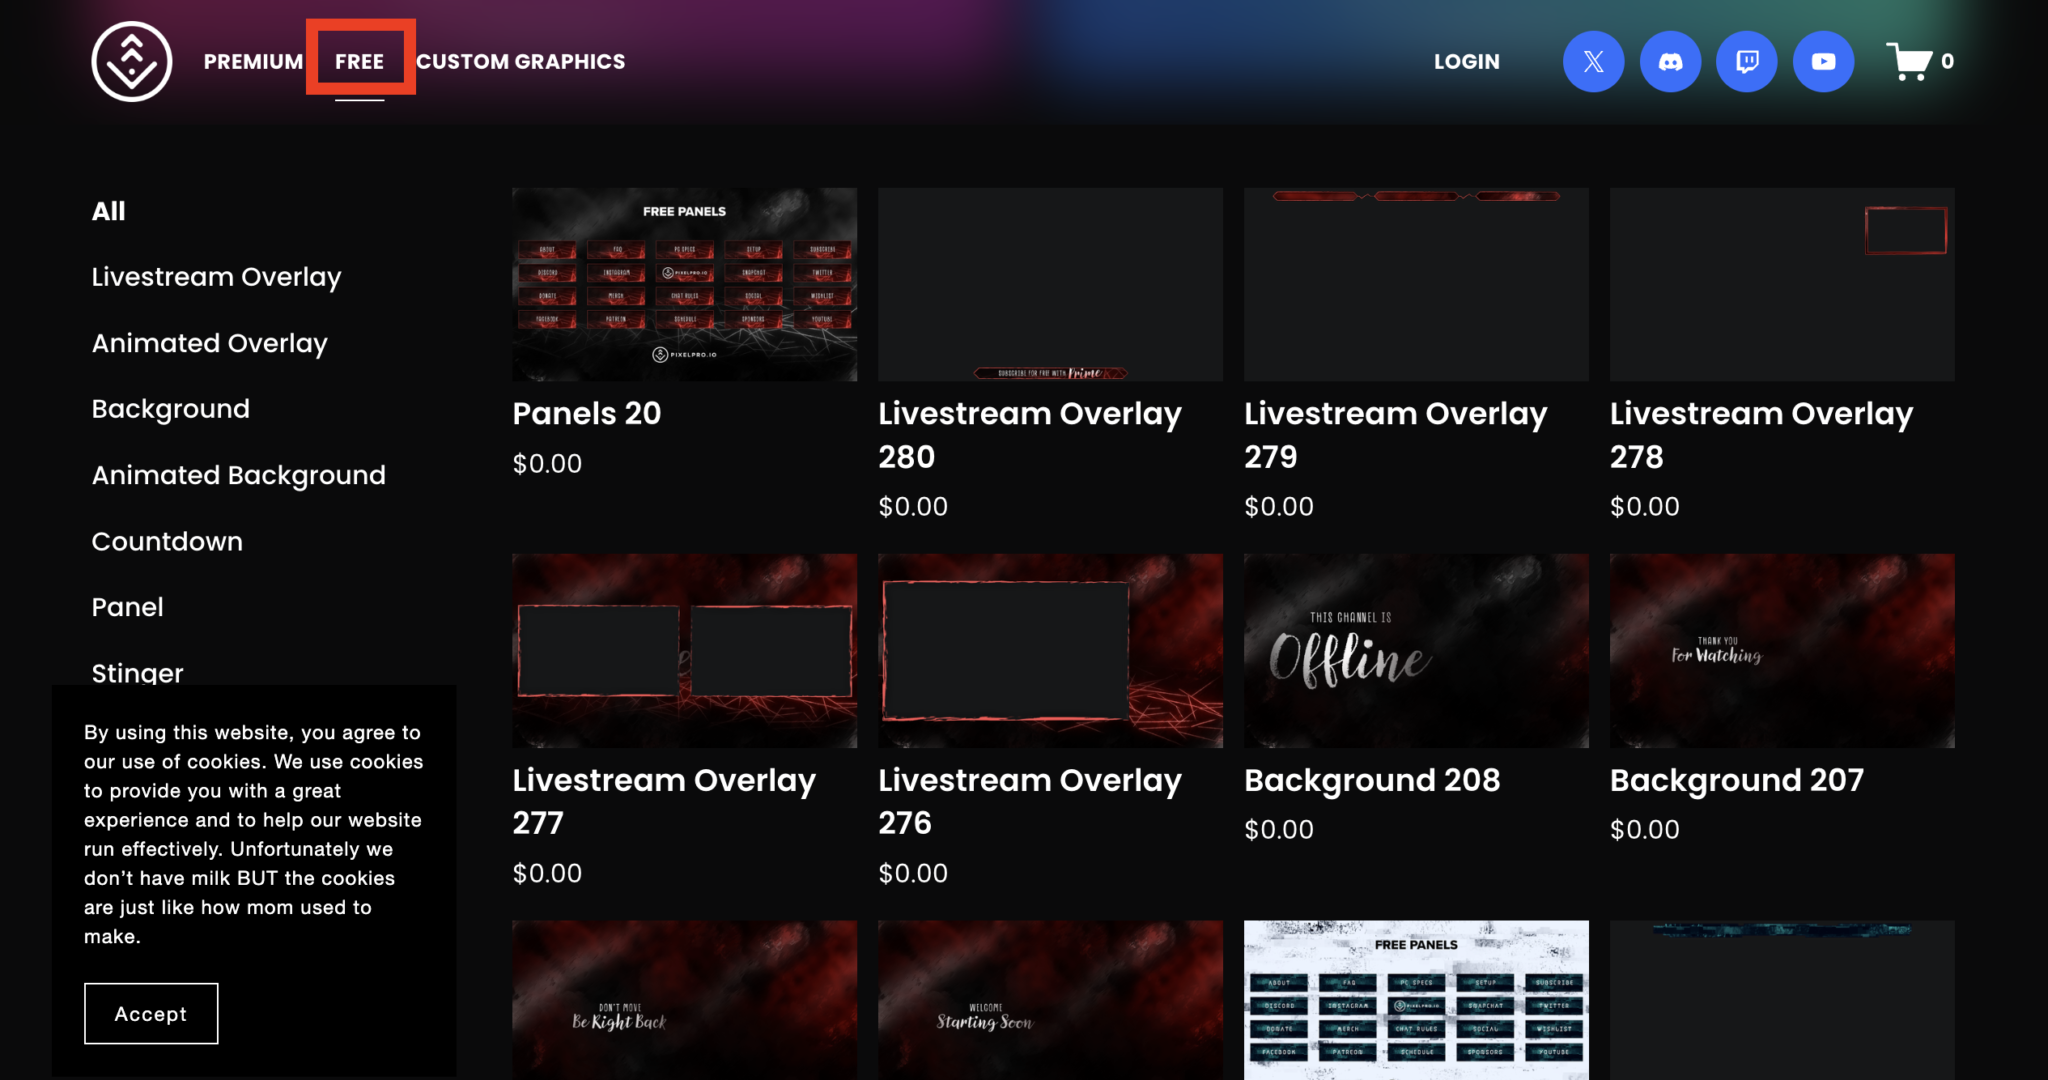Open the YouTube social icon
The width and height of the screenshot is (2048, 1080).
[x=1823, y=61]
